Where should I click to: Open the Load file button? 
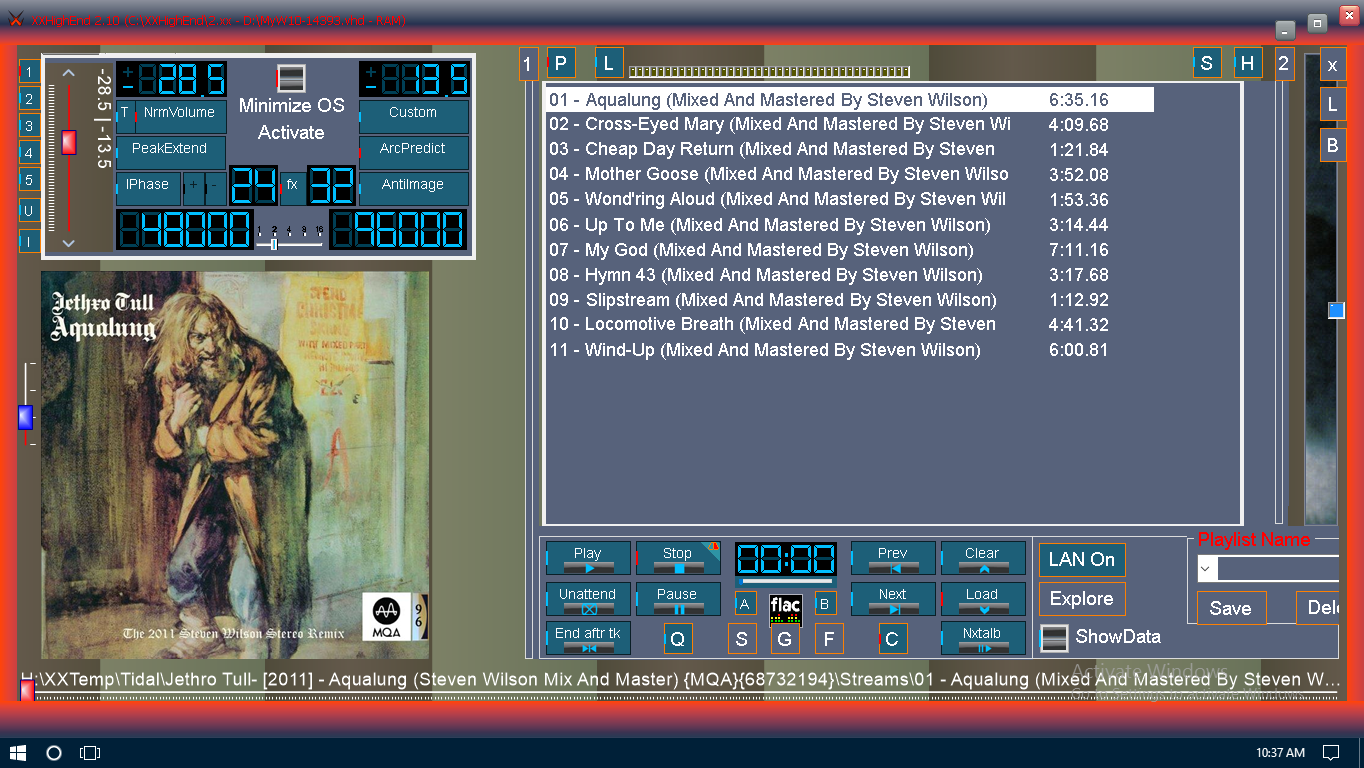[982, 599]
